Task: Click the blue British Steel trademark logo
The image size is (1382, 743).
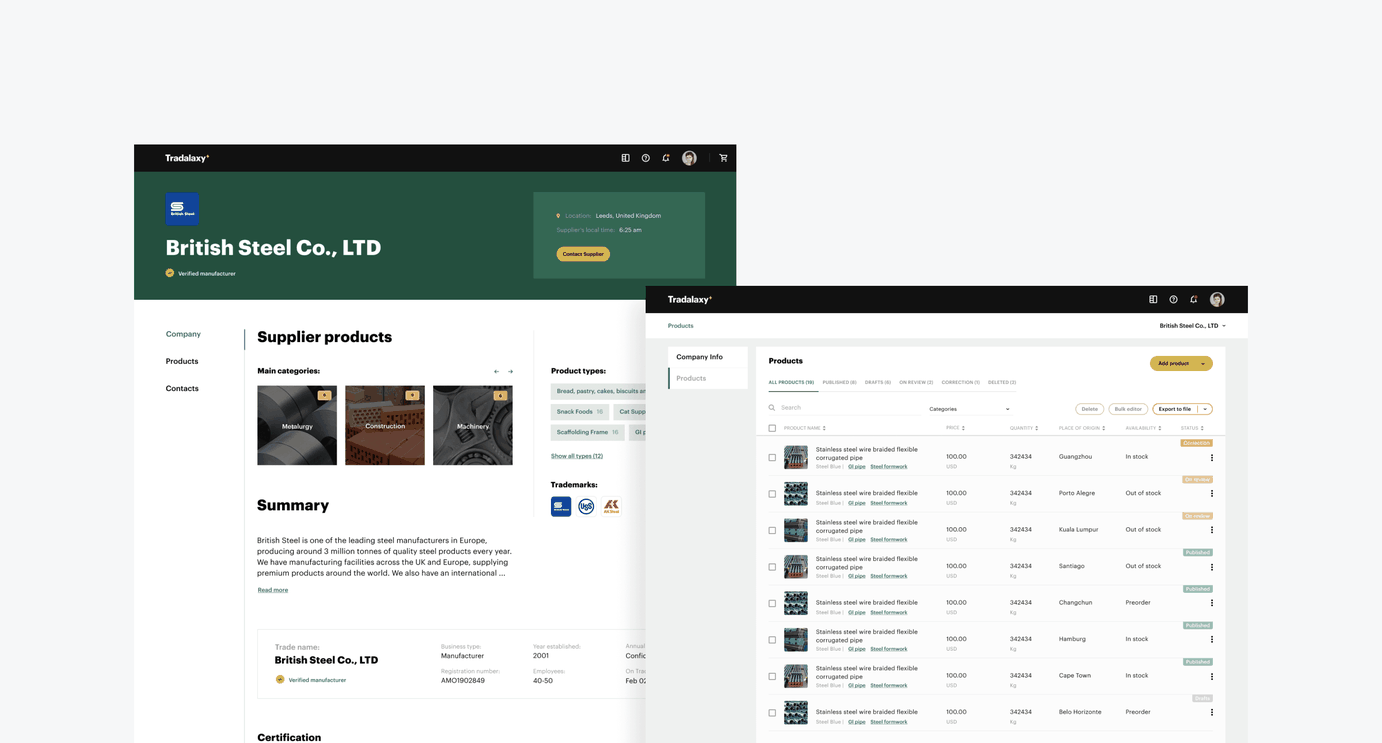Action: coord(561,506)
